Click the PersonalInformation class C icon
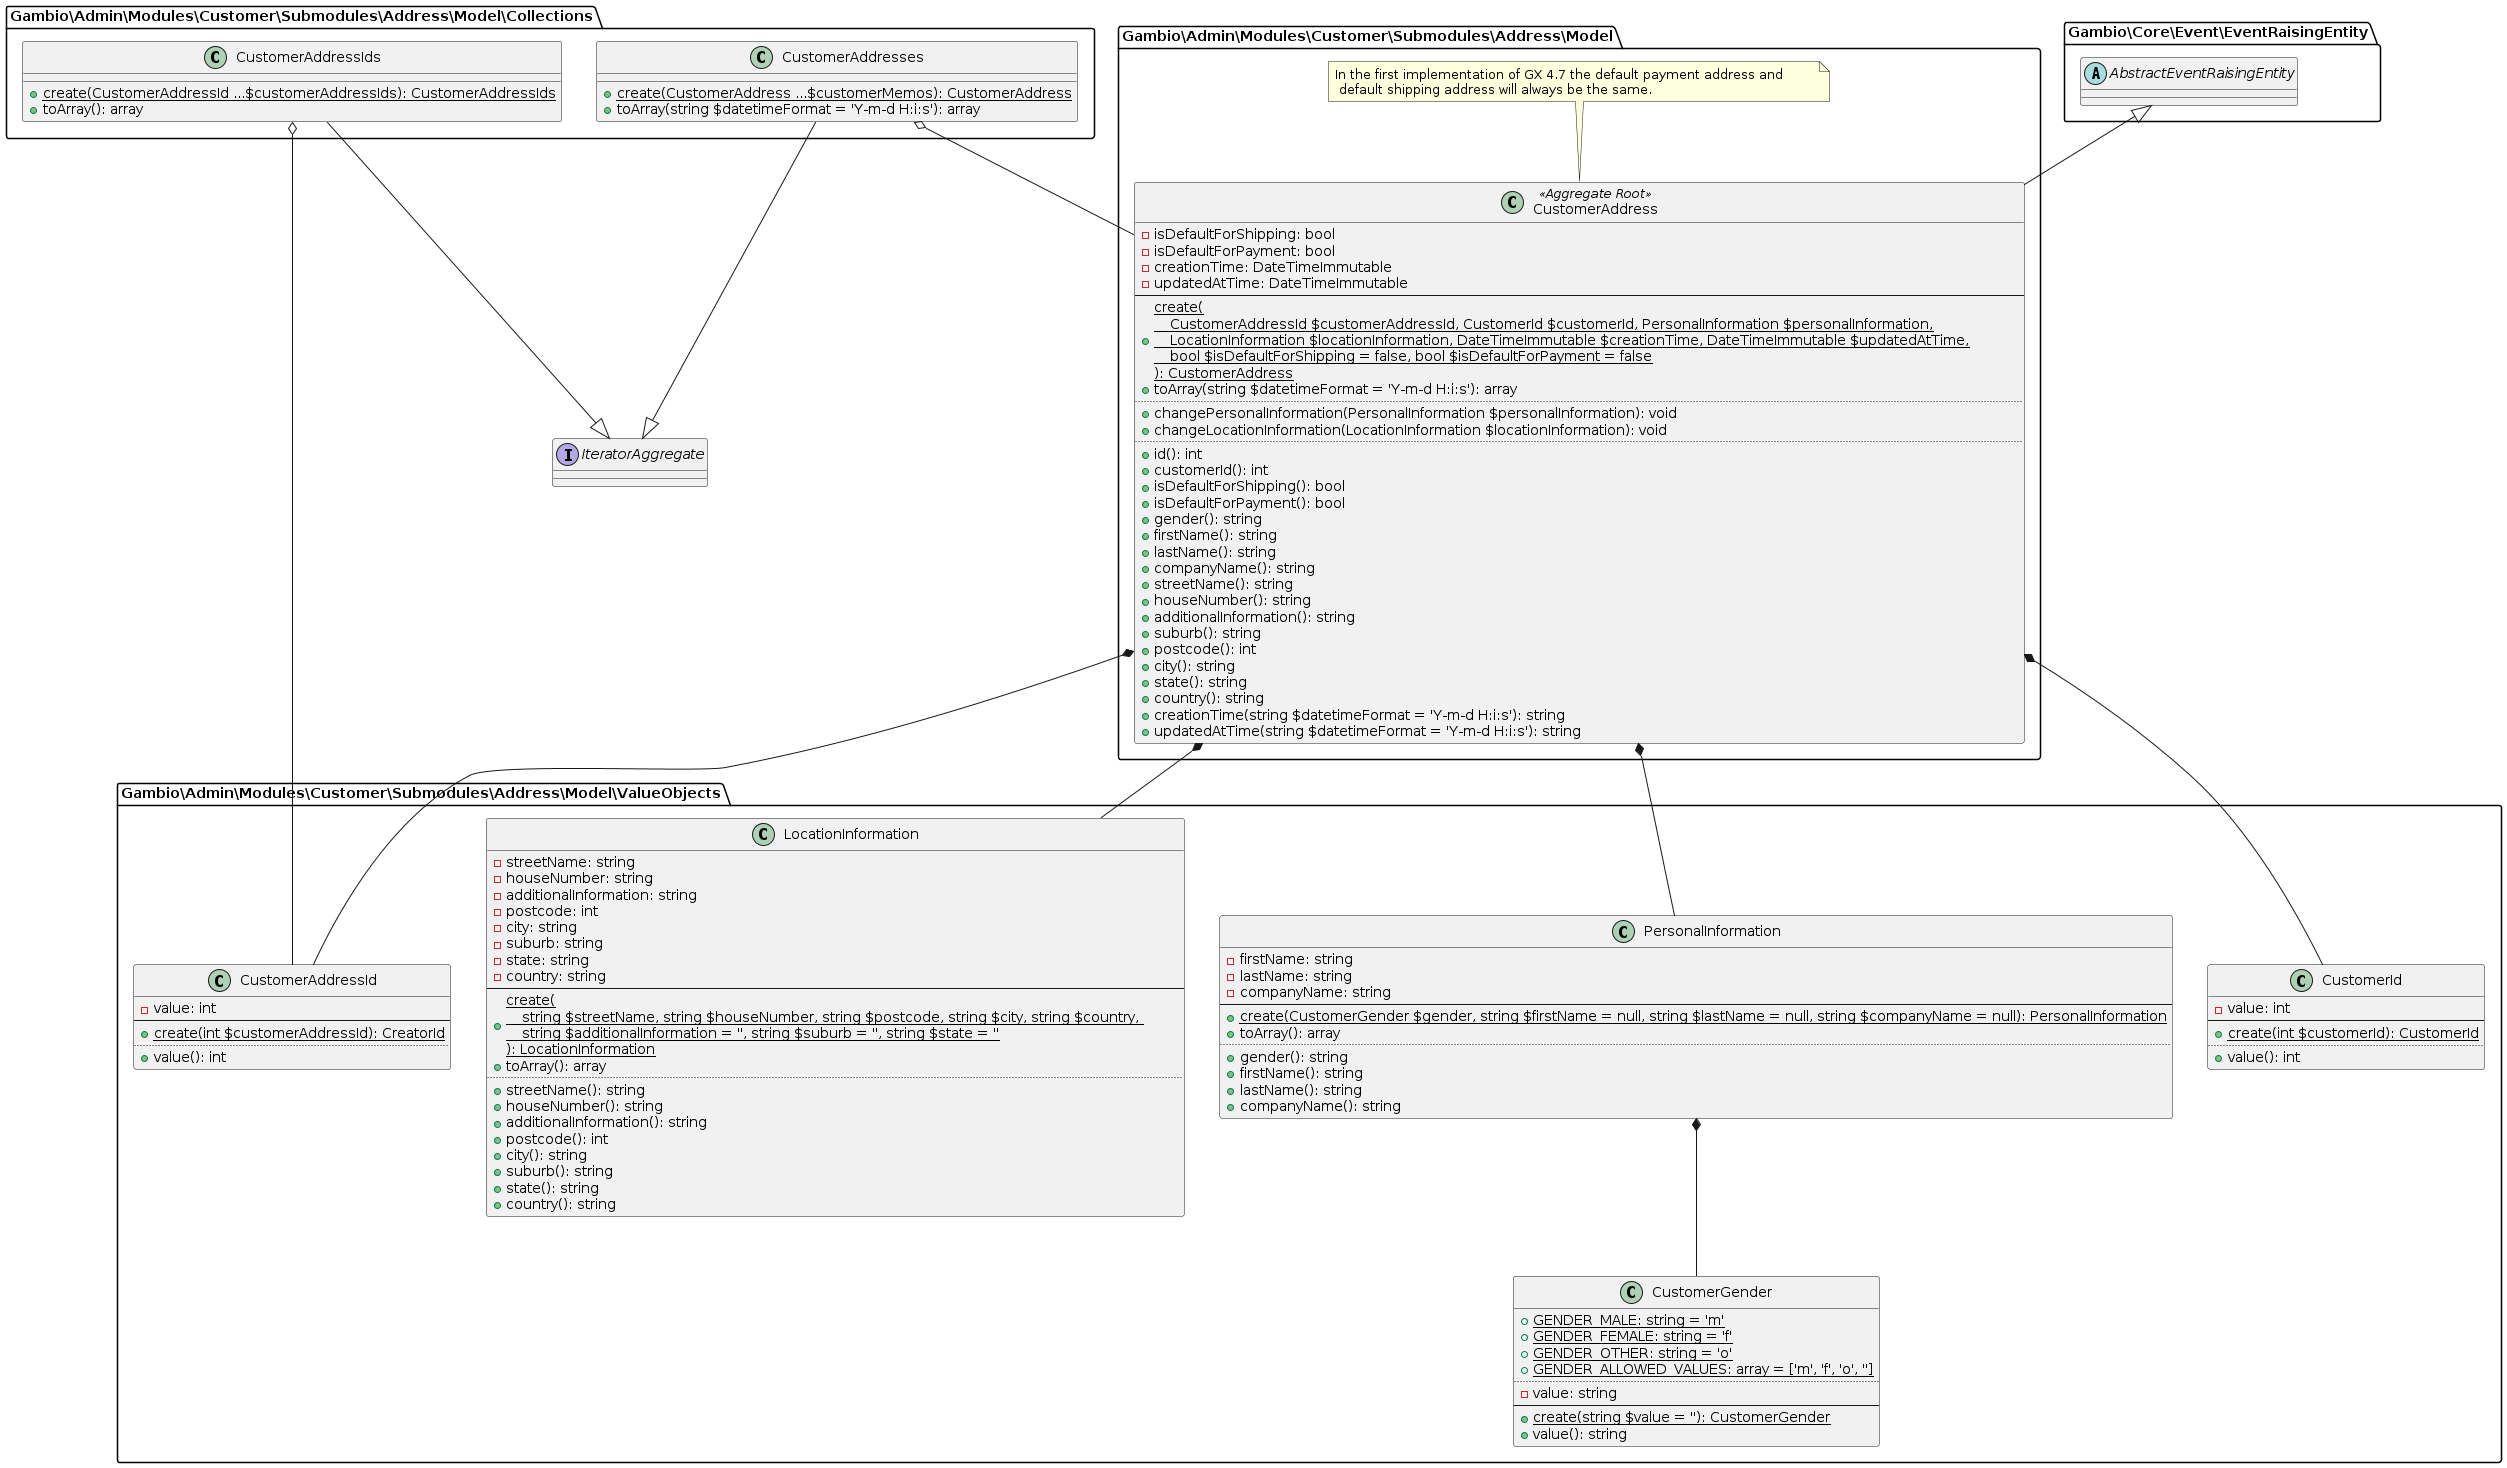Image resolution: width=2507 pixels, height=1468 pixels. (x=1623, y=932)
